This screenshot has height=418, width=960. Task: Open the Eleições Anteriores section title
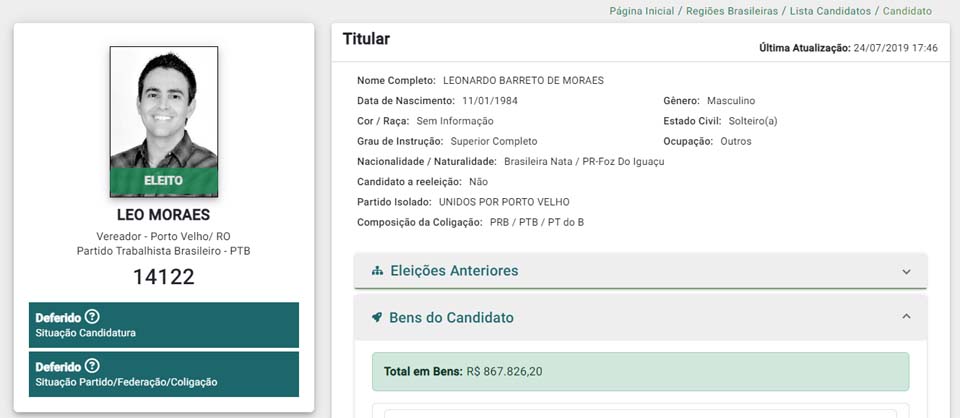click(454, 271)
